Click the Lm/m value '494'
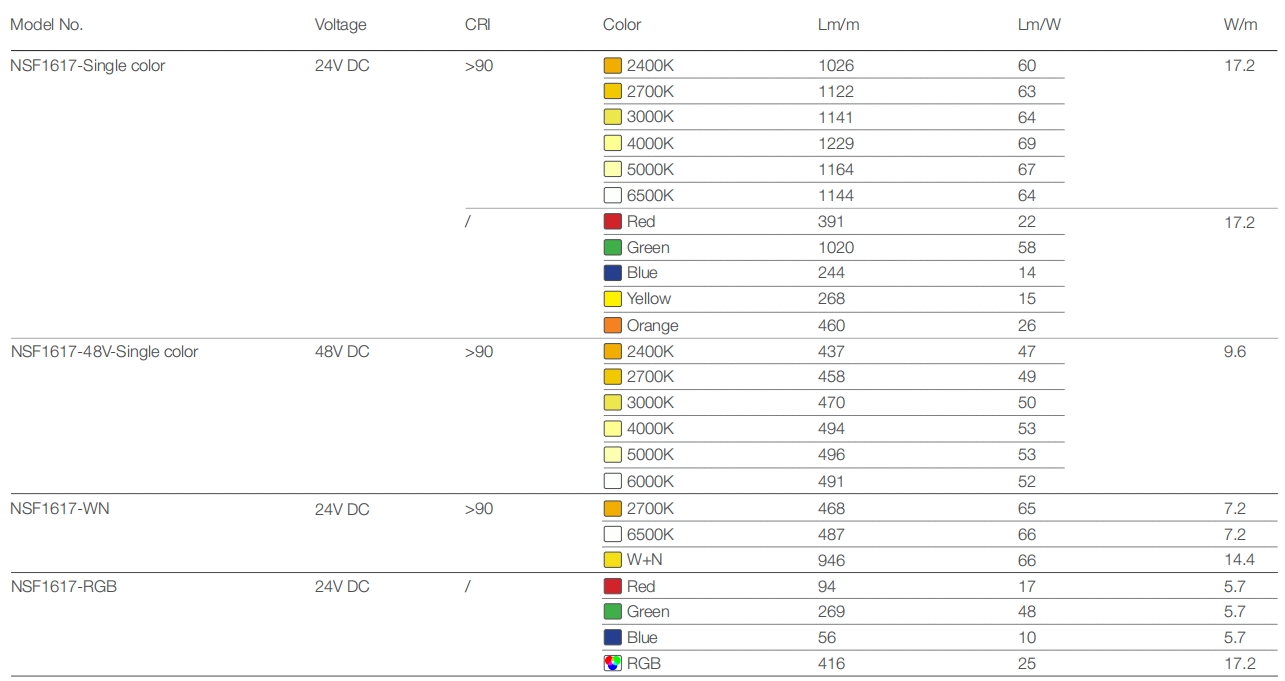The height and width of the screenshot is (681, 1285). (831, 429)
